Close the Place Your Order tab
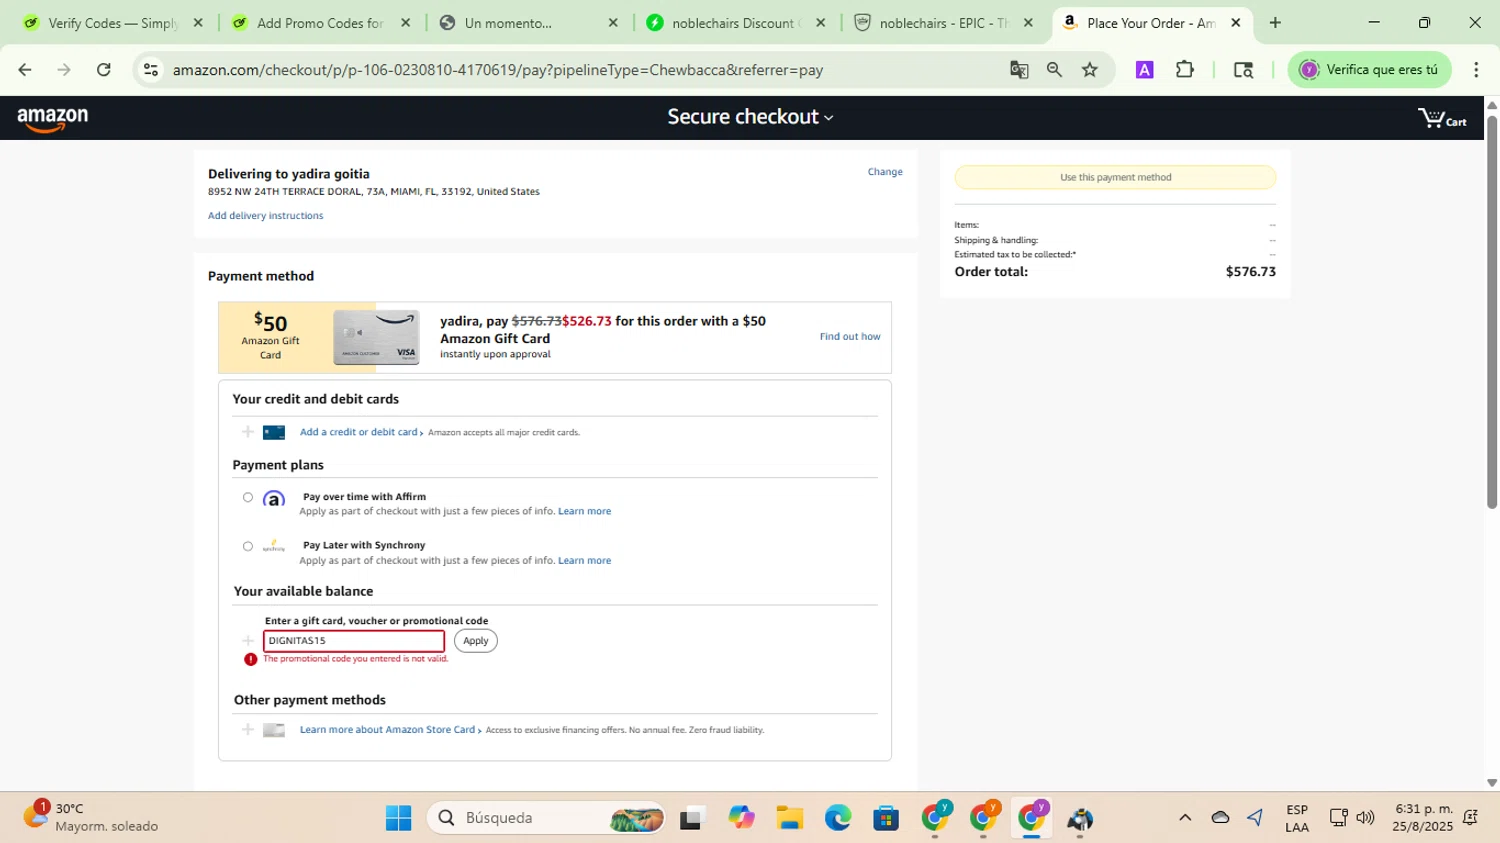This screenshot has width=1500, height=843. tap(1236, 23)
